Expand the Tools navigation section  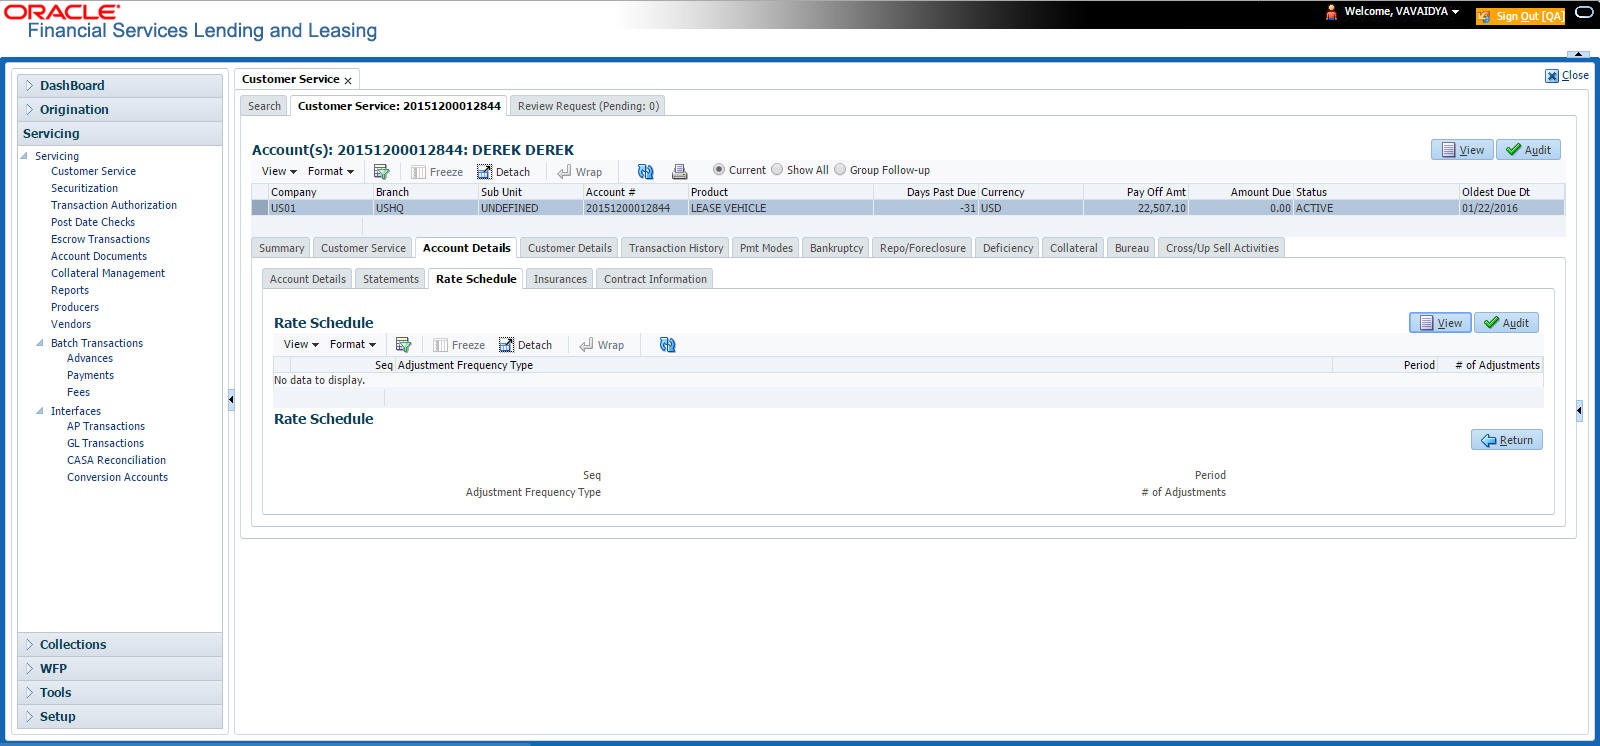(120, 693)
